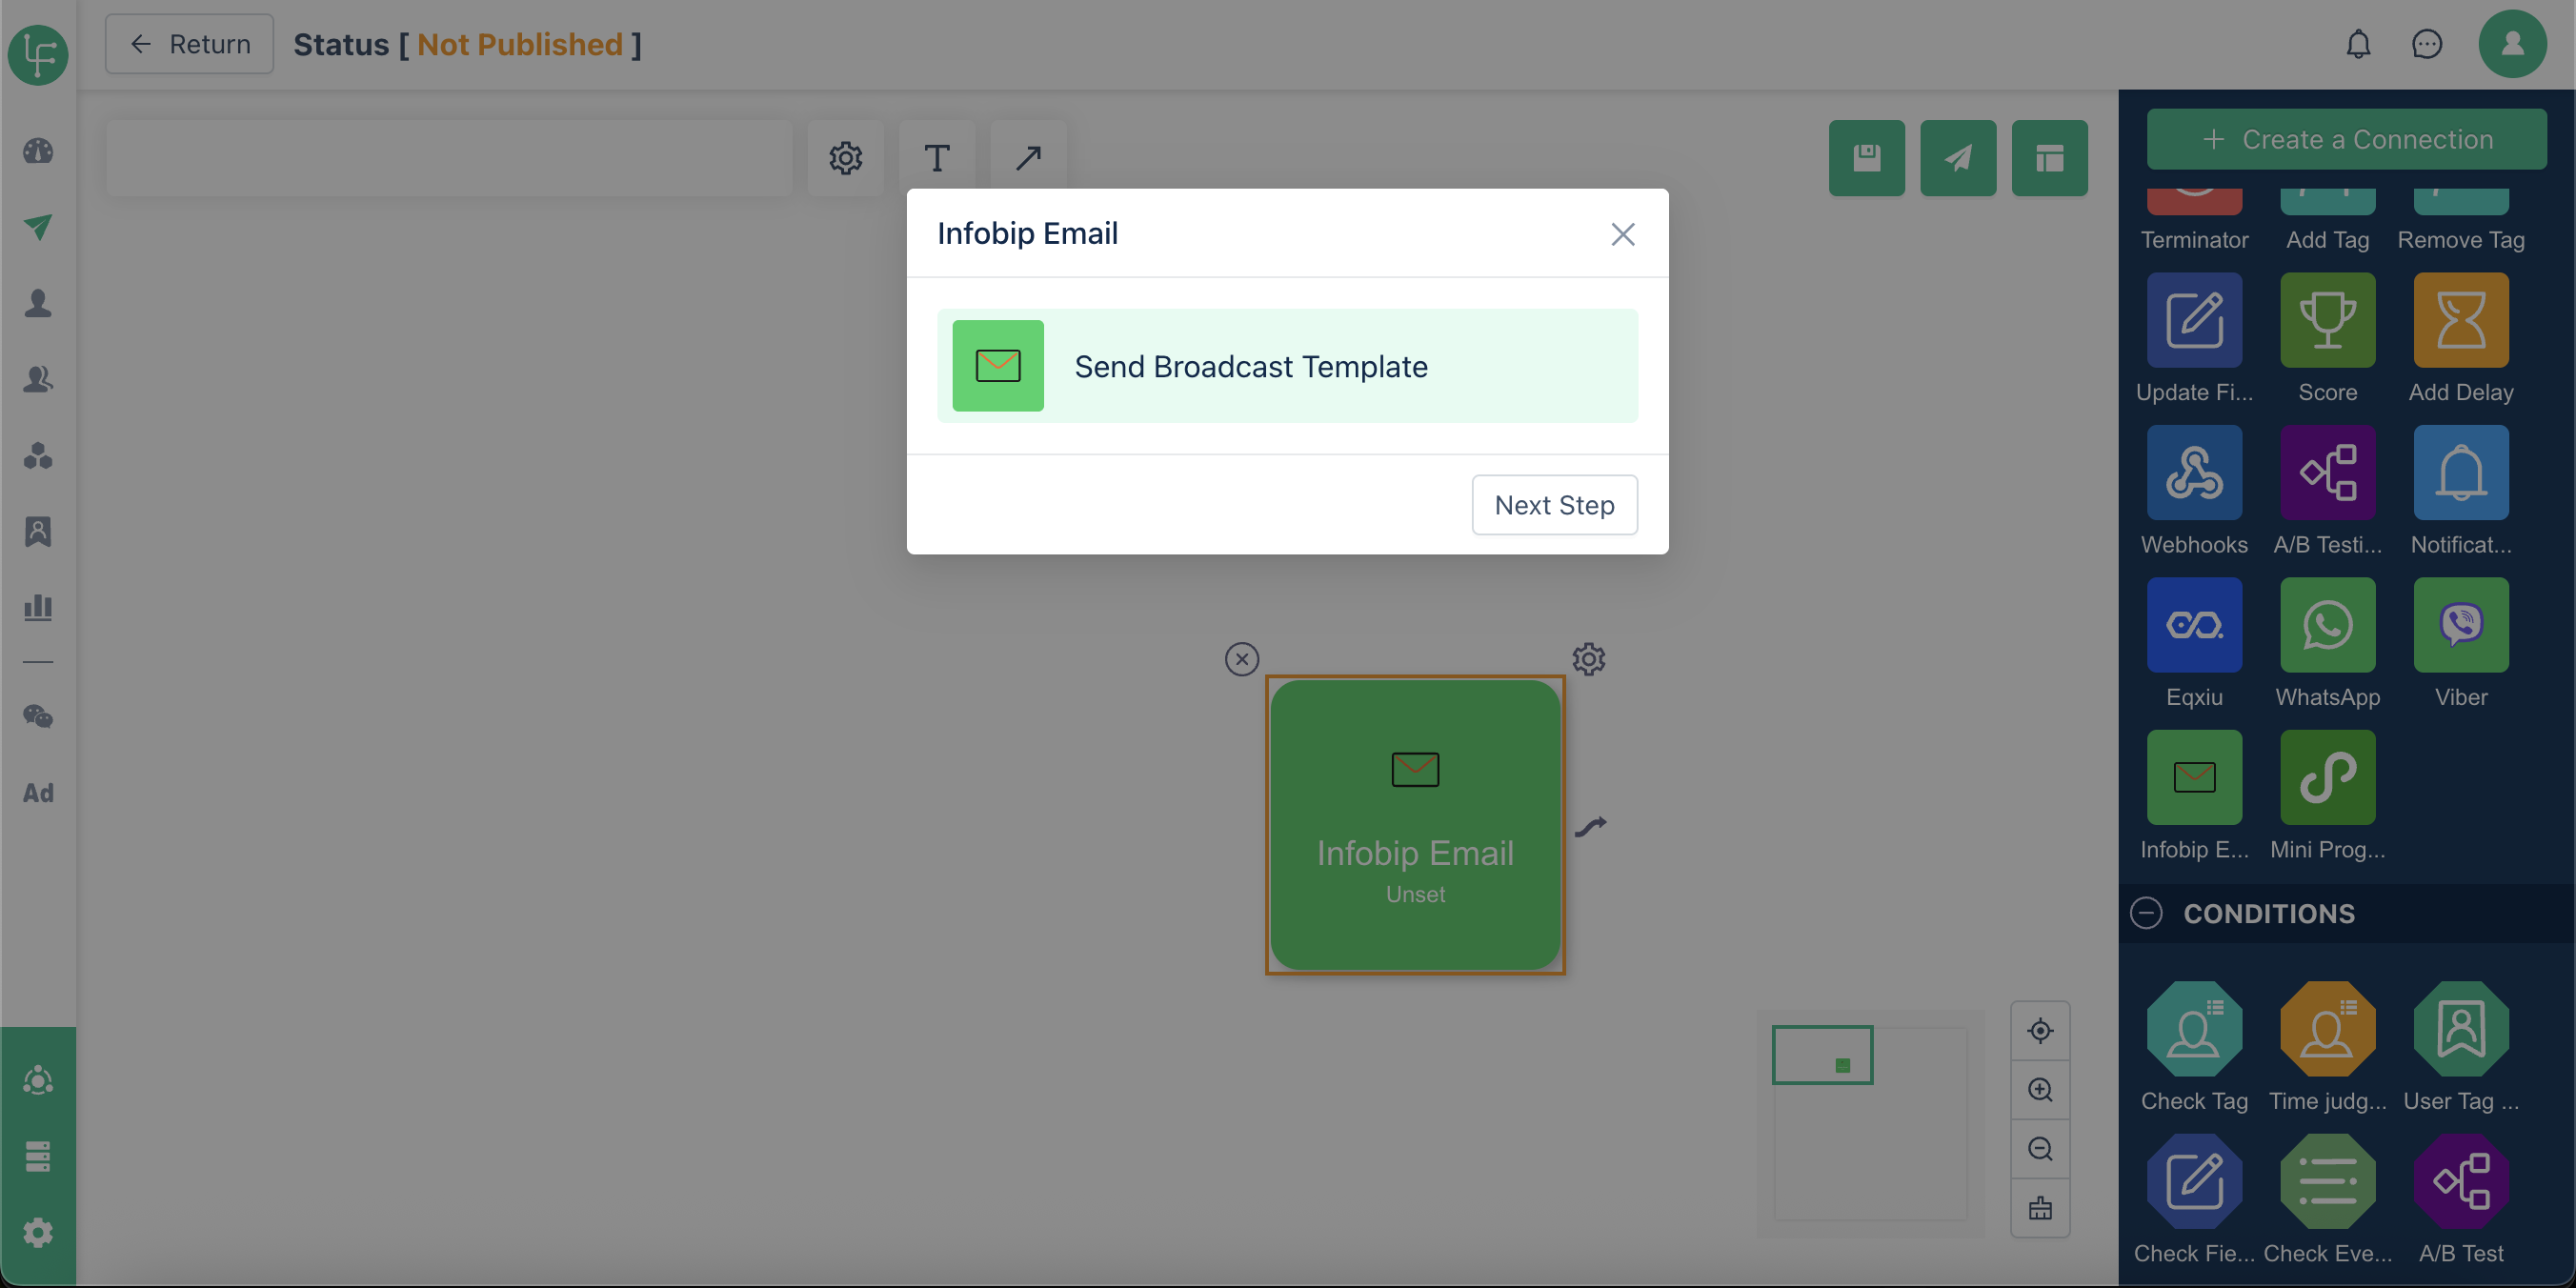Select the Score trophy action
This screenshot has height=1288, width=2576.
click(x=2327, y=320)
